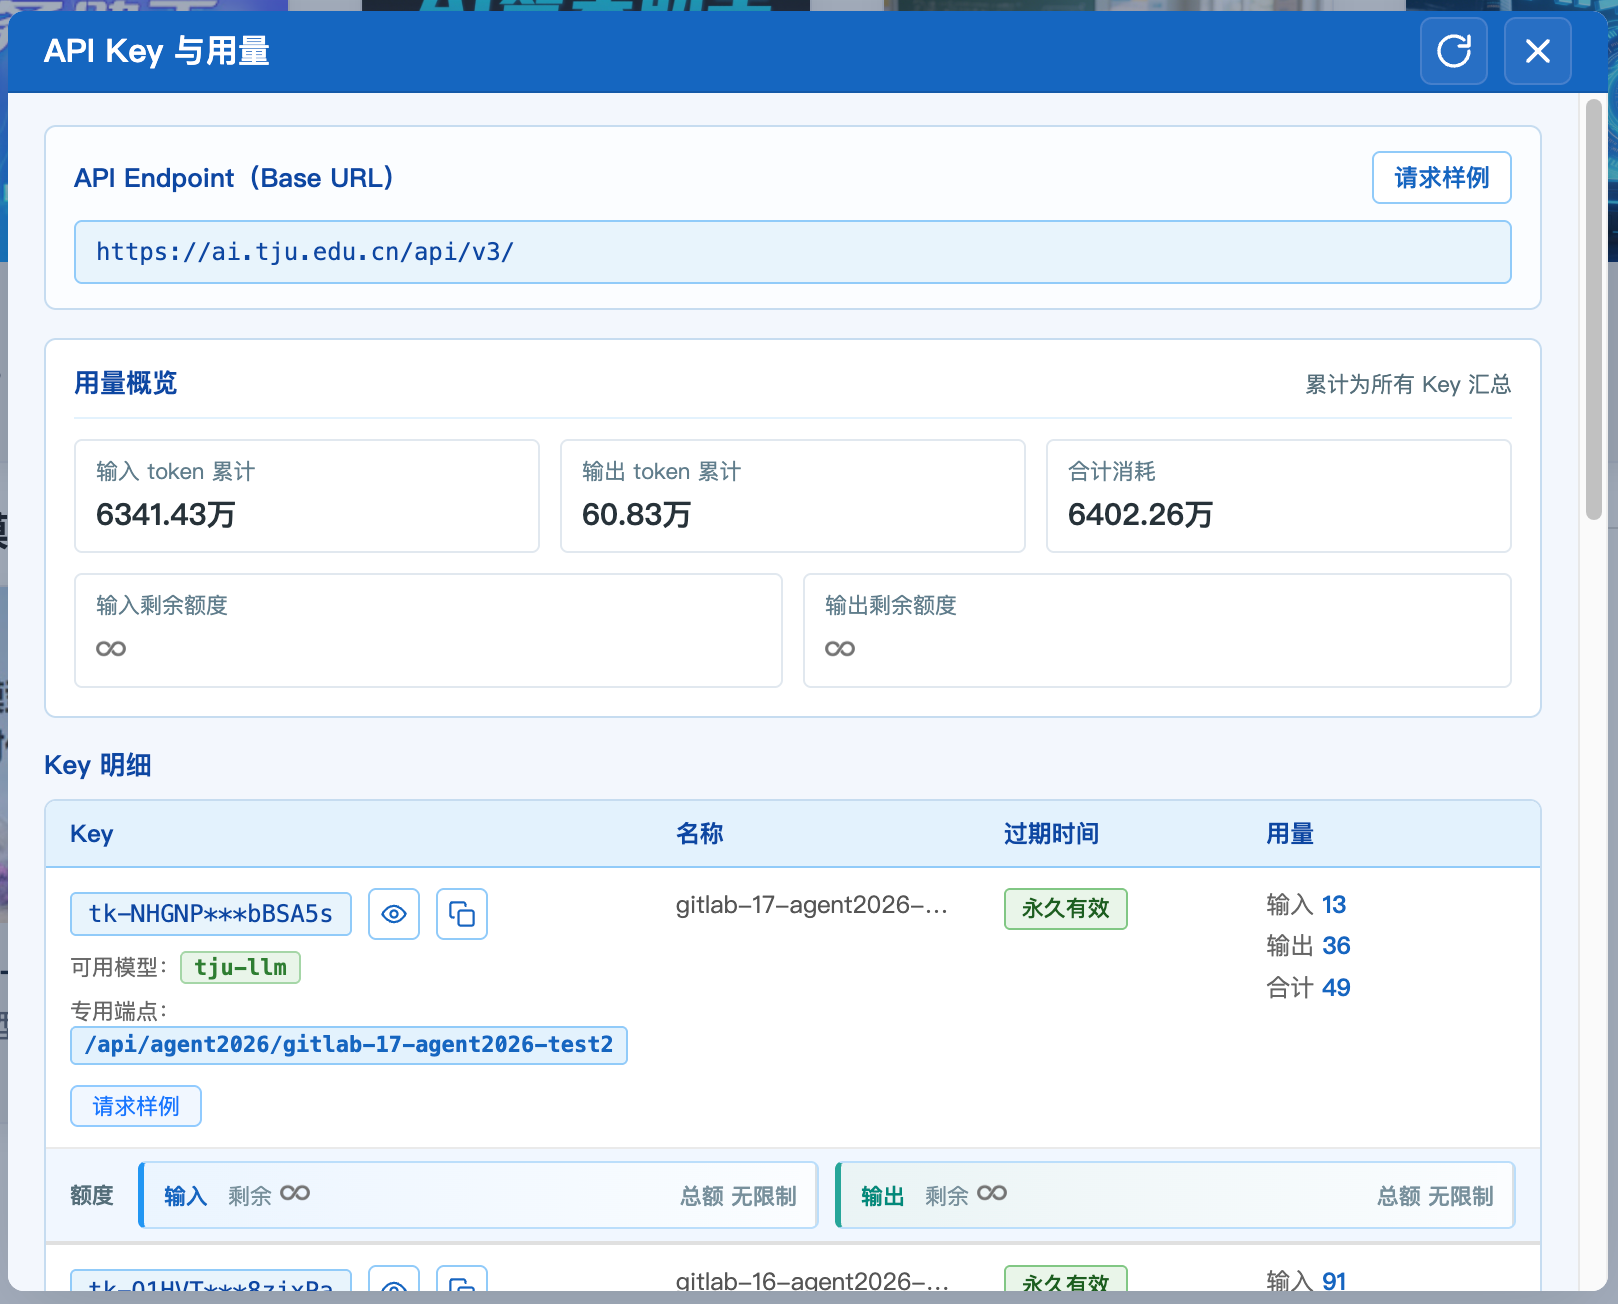Viewport: 1618px width, 1304px height.
Task: Click the gitlab-17-agent2026 key name
Action: (x=812, y=905)
